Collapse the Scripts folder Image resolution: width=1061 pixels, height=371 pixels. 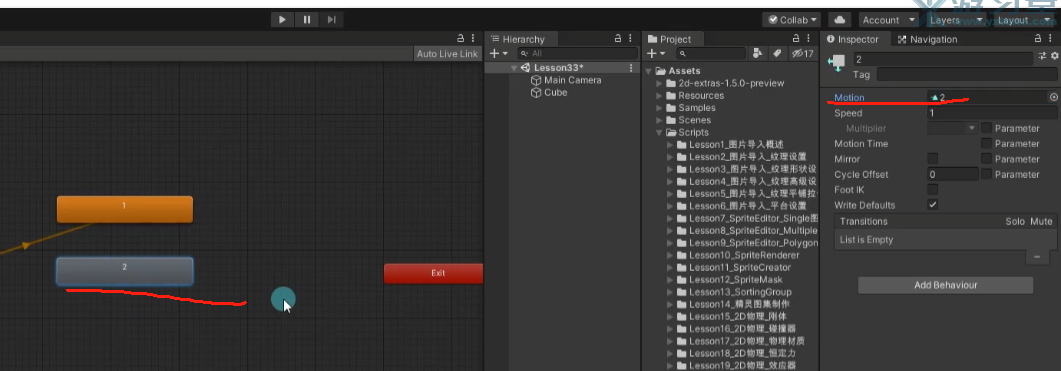click(660, 133)
